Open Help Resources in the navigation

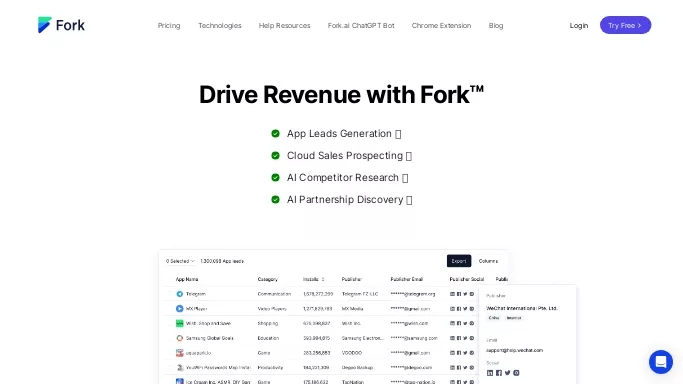tap(284, 26)
